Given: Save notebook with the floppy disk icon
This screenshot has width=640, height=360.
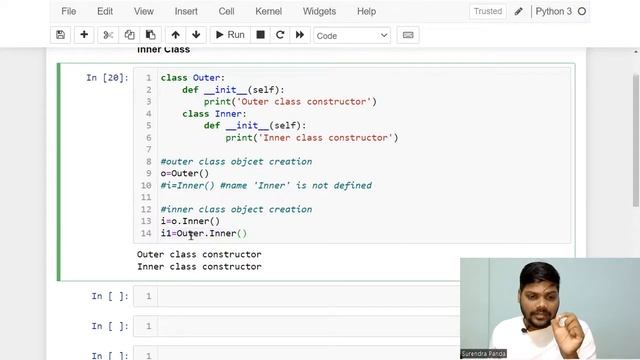Looking at the screenshot, I should 60,35.
